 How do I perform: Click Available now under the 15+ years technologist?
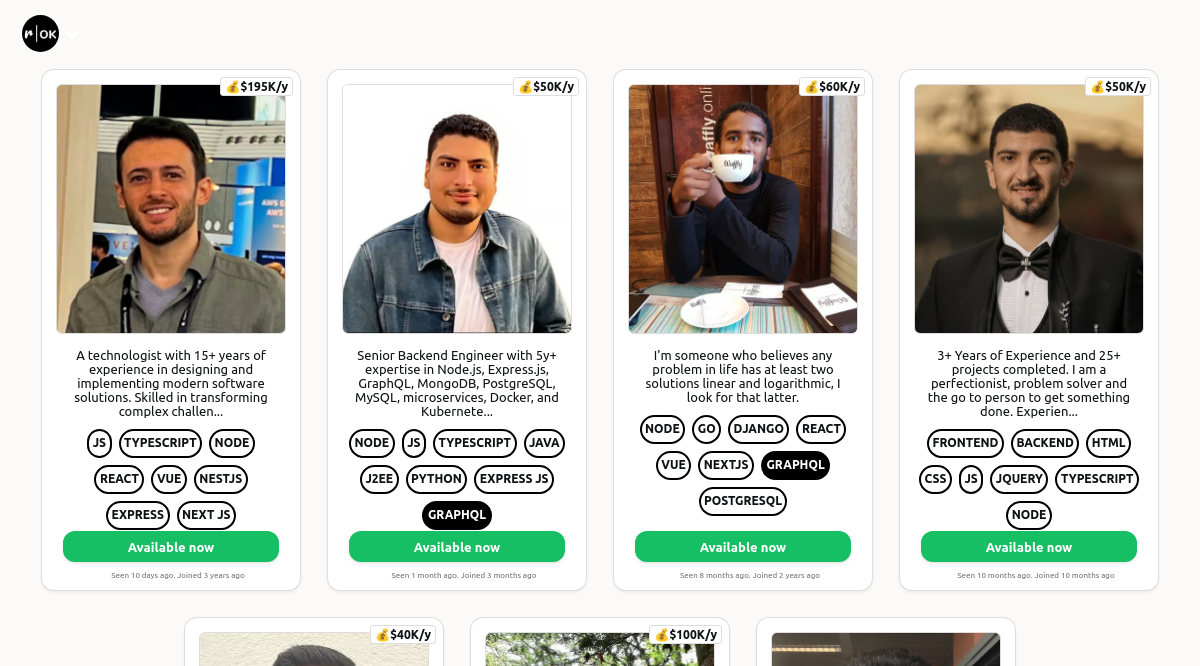(171, 547)
